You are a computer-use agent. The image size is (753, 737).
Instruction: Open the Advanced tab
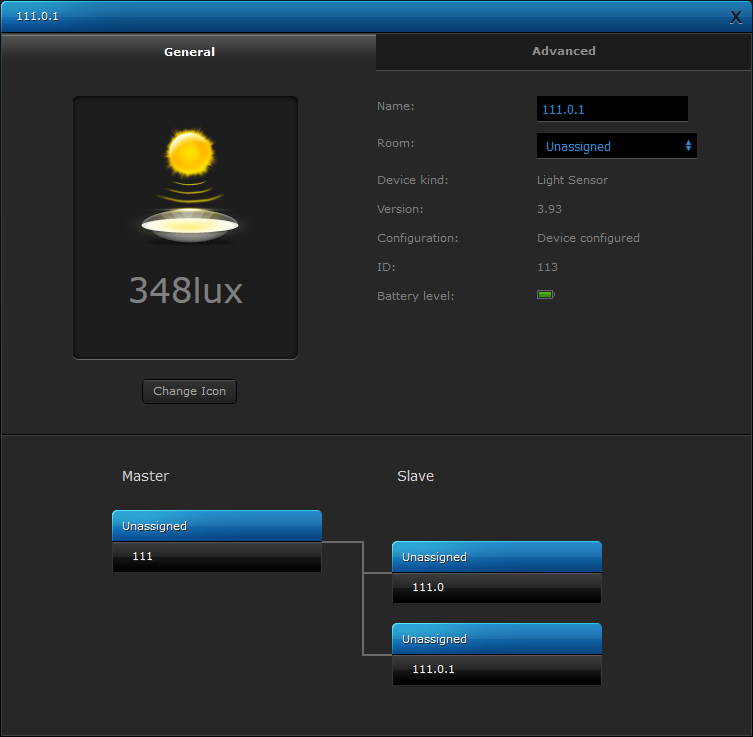point(564,51)
